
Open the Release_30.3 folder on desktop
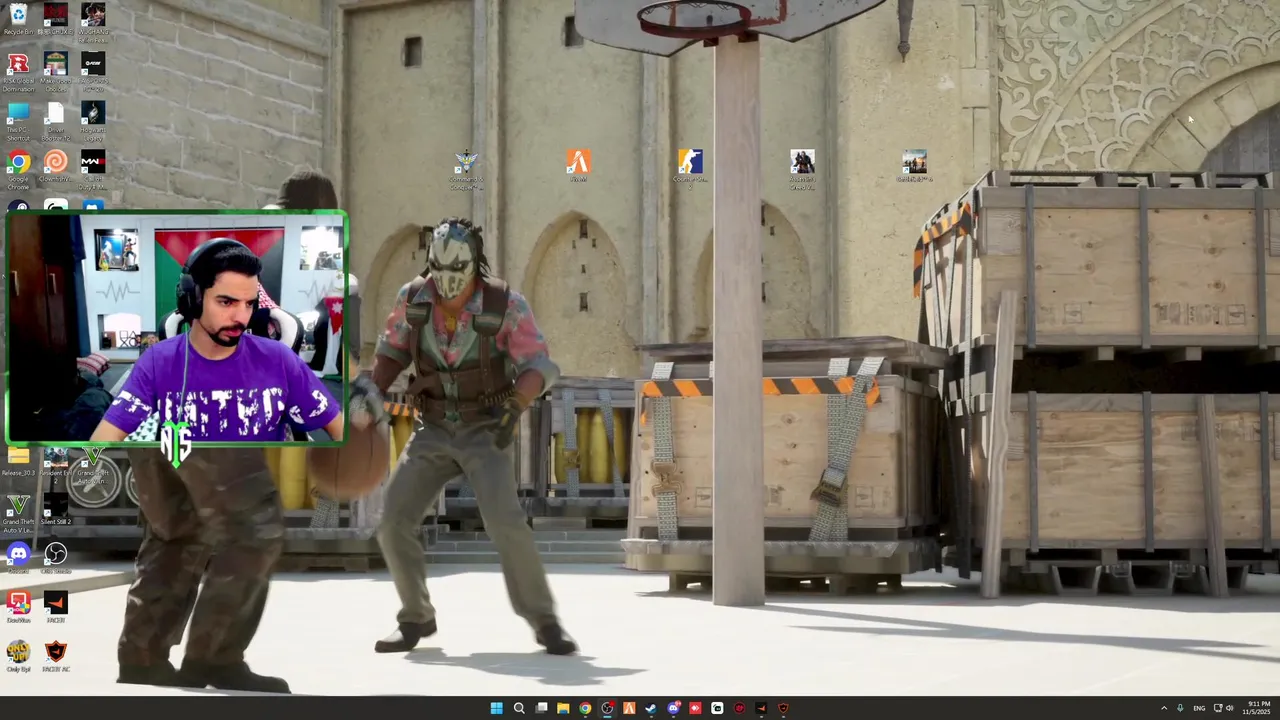18,461
